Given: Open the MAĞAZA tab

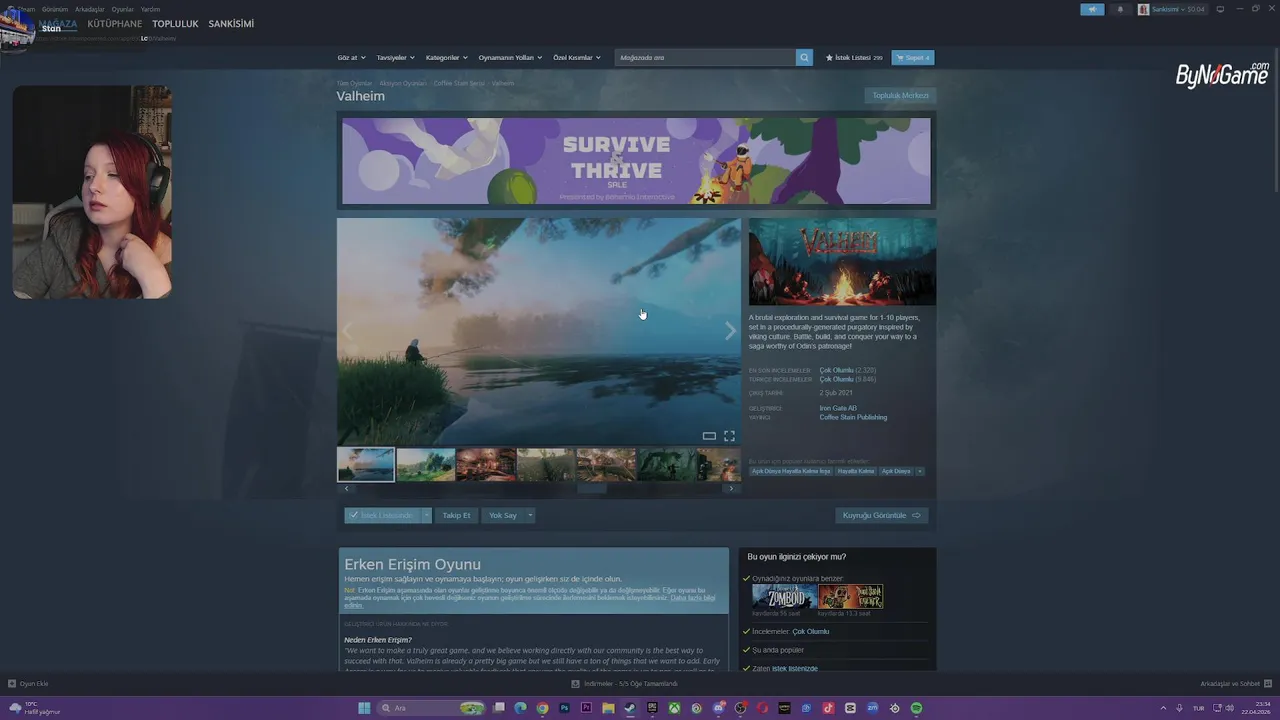Looking at the screenshot, I should click(x=57, y=24).
